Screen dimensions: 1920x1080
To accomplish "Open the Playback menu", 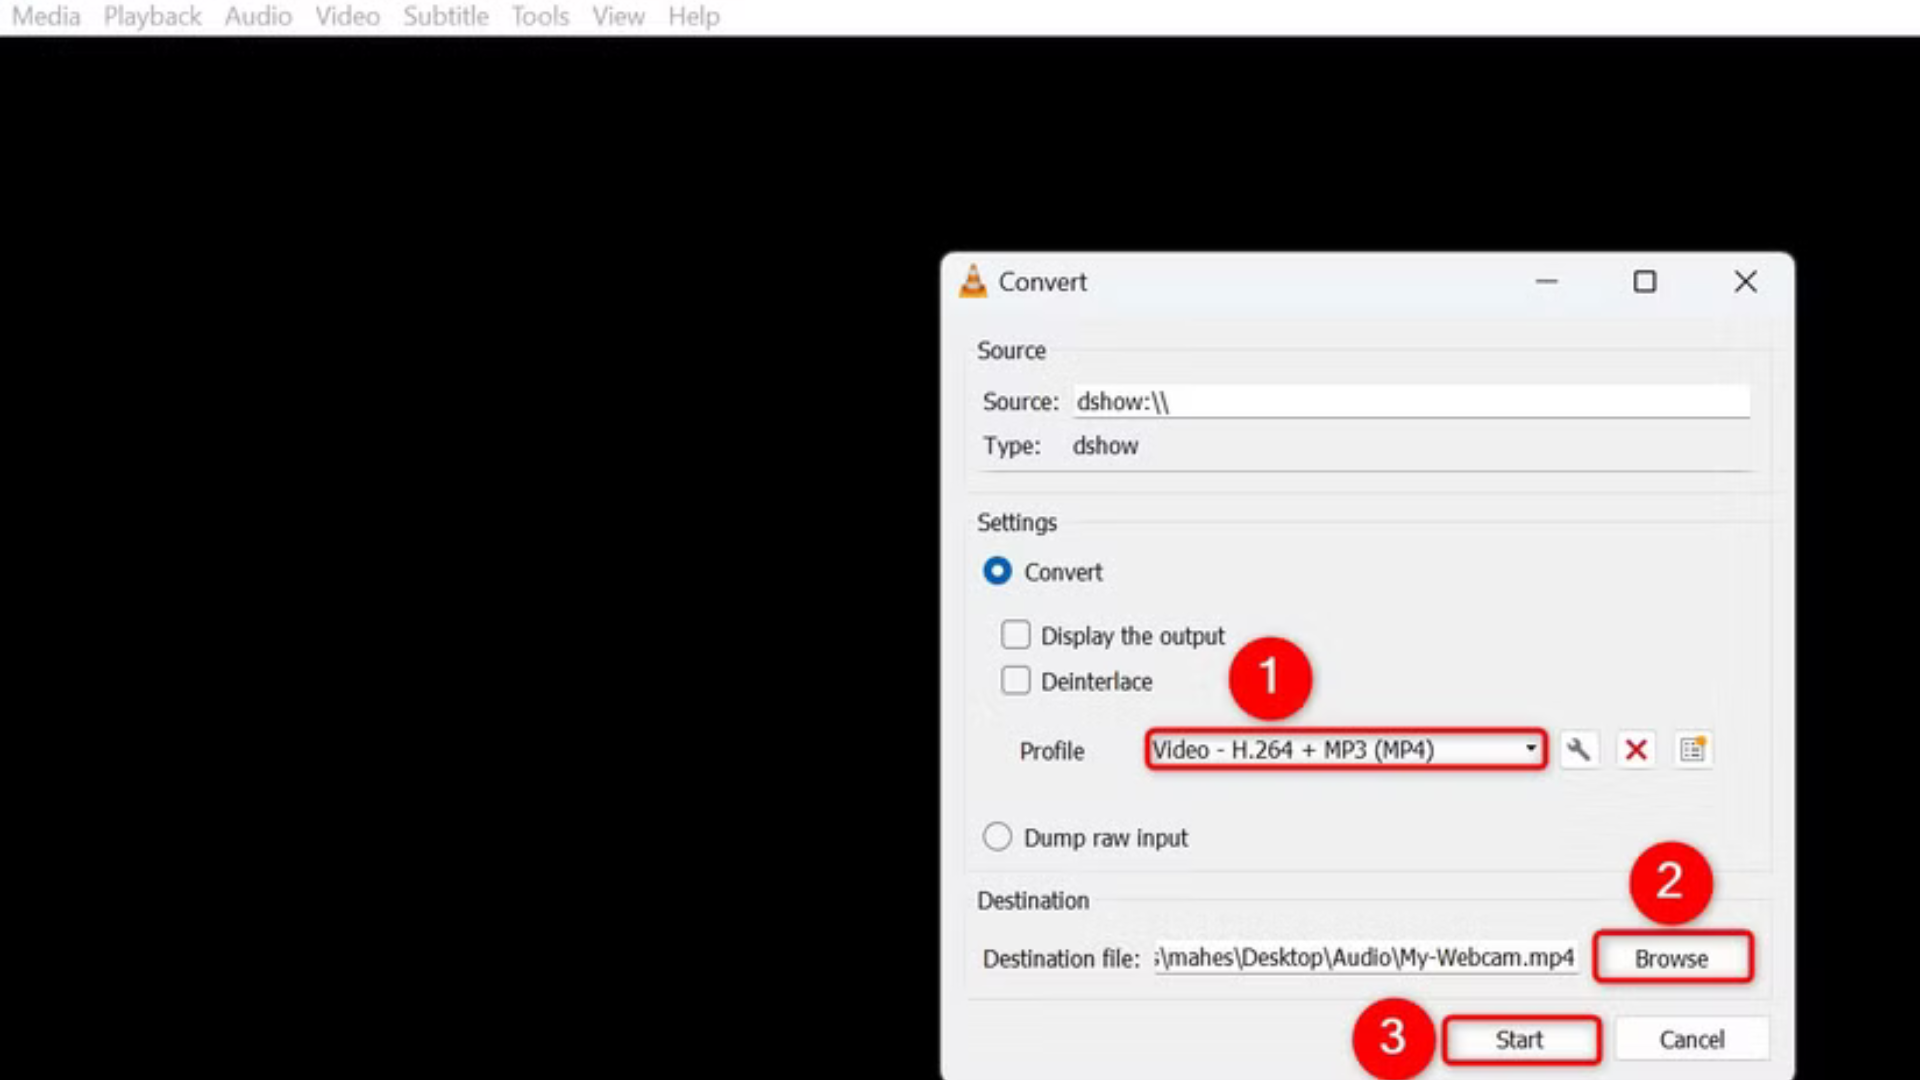I will 152,16.
